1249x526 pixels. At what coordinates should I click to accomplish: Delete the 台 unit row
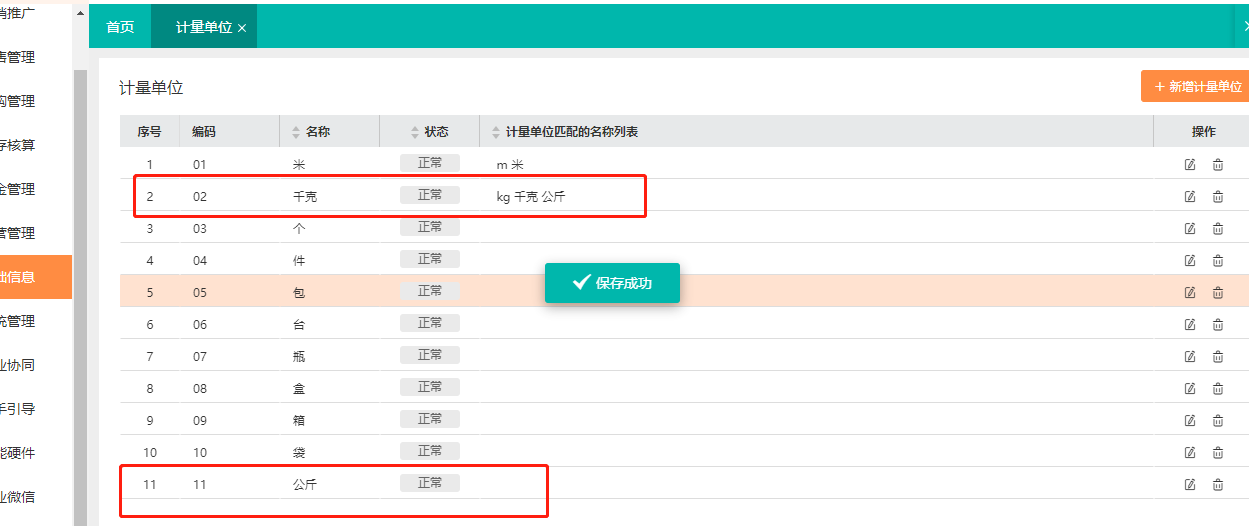click(x=1218, y=325)
